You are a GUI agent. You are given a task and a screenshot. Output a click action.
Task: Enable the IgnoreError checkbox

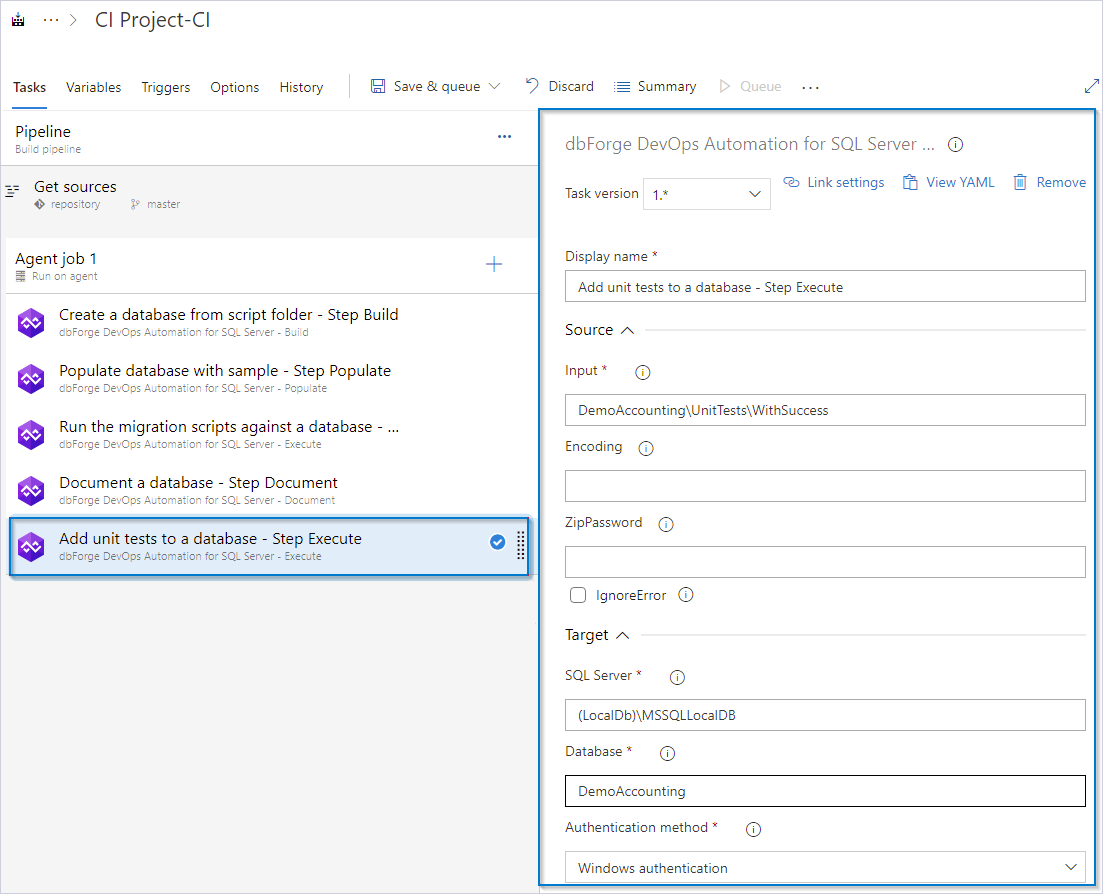pos(578,595)
